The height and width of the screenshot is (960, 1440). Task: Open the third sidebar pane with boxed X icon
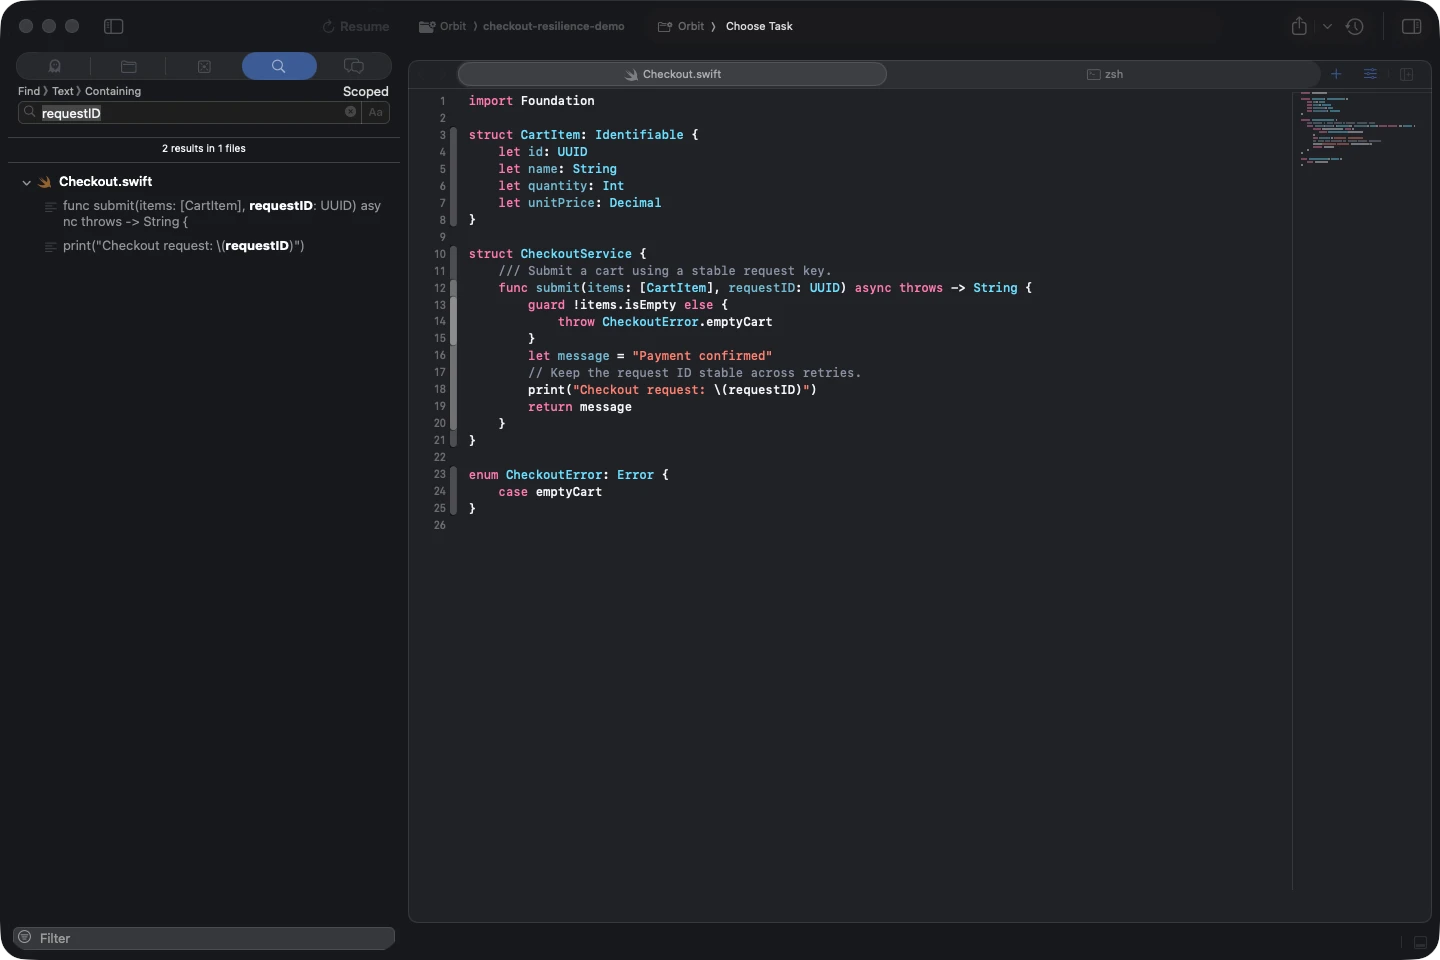[204, 66]
